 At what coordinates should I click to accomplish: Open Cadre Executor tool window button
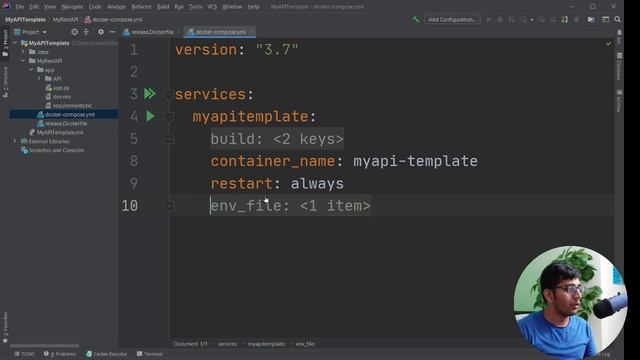coord(107,354)
